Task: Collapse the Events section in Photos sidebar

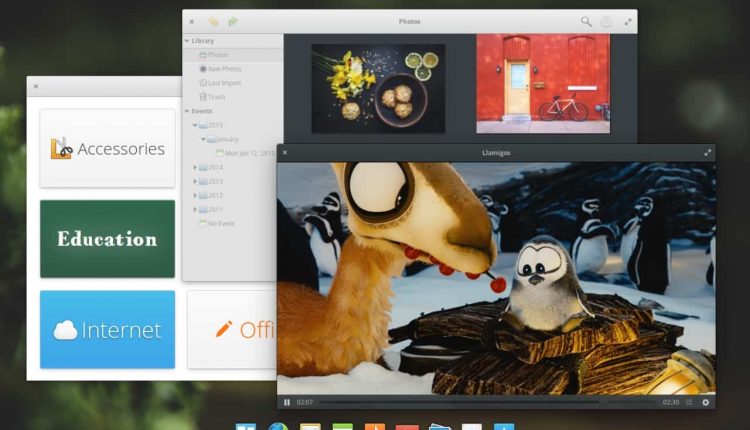Action: pyautogui.click(x=187, y=111)
